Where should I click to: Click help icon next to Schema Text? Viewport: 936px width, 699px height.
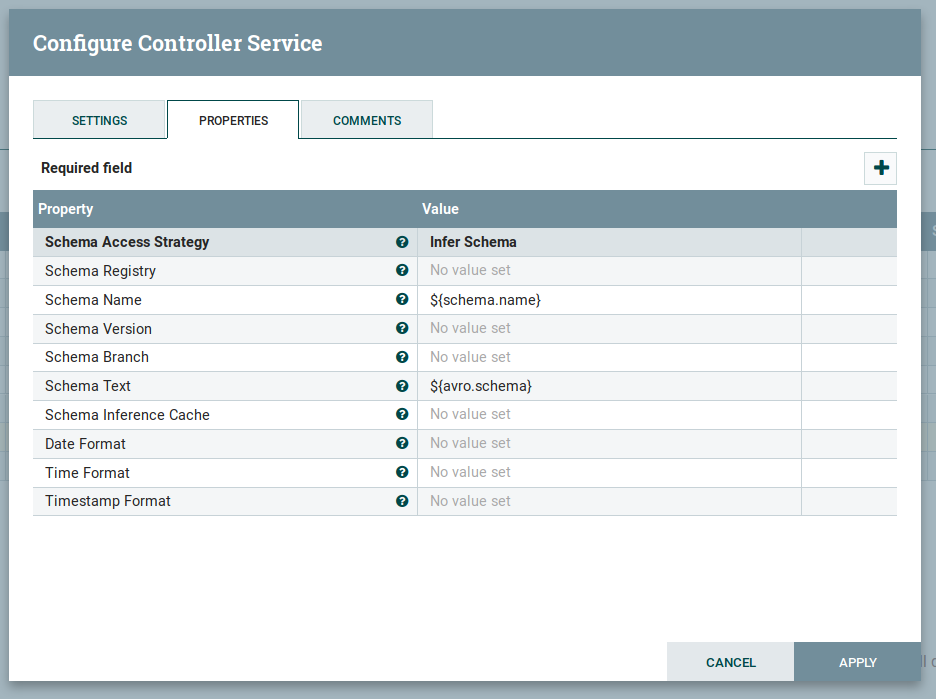tap(402, 386)
